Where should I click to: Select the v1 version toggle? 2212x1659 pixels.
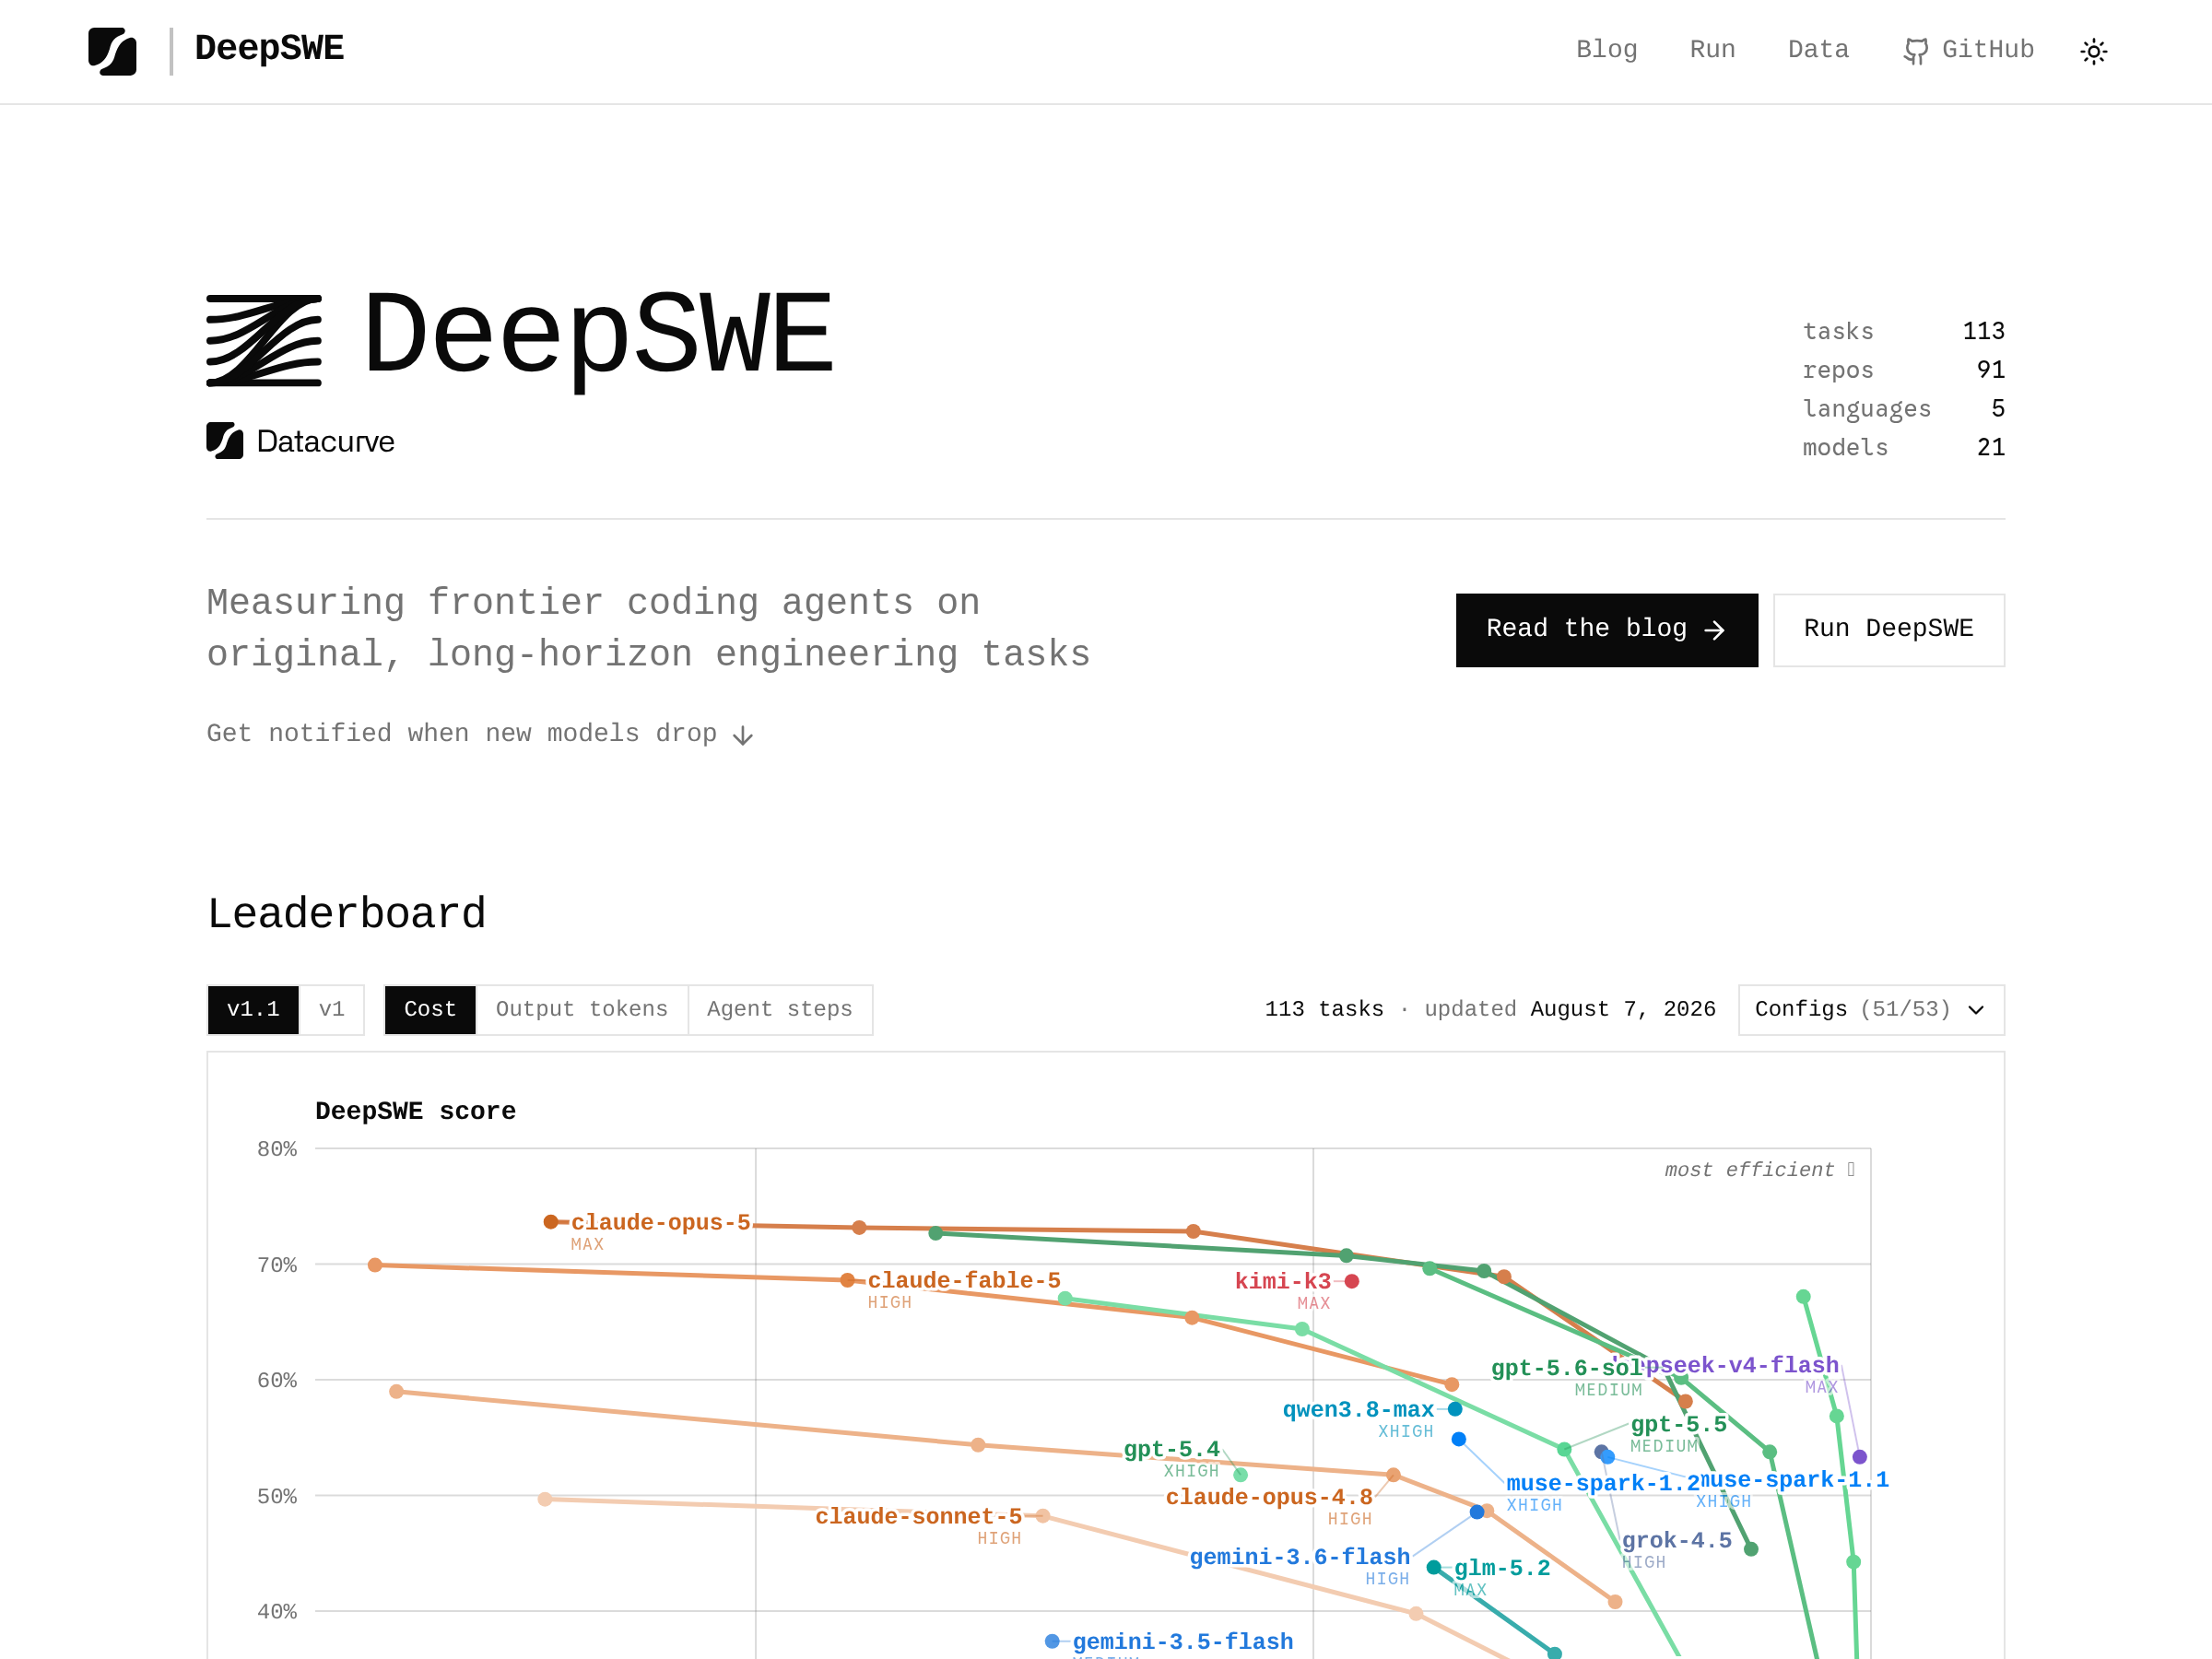(x=331, y=1010)
